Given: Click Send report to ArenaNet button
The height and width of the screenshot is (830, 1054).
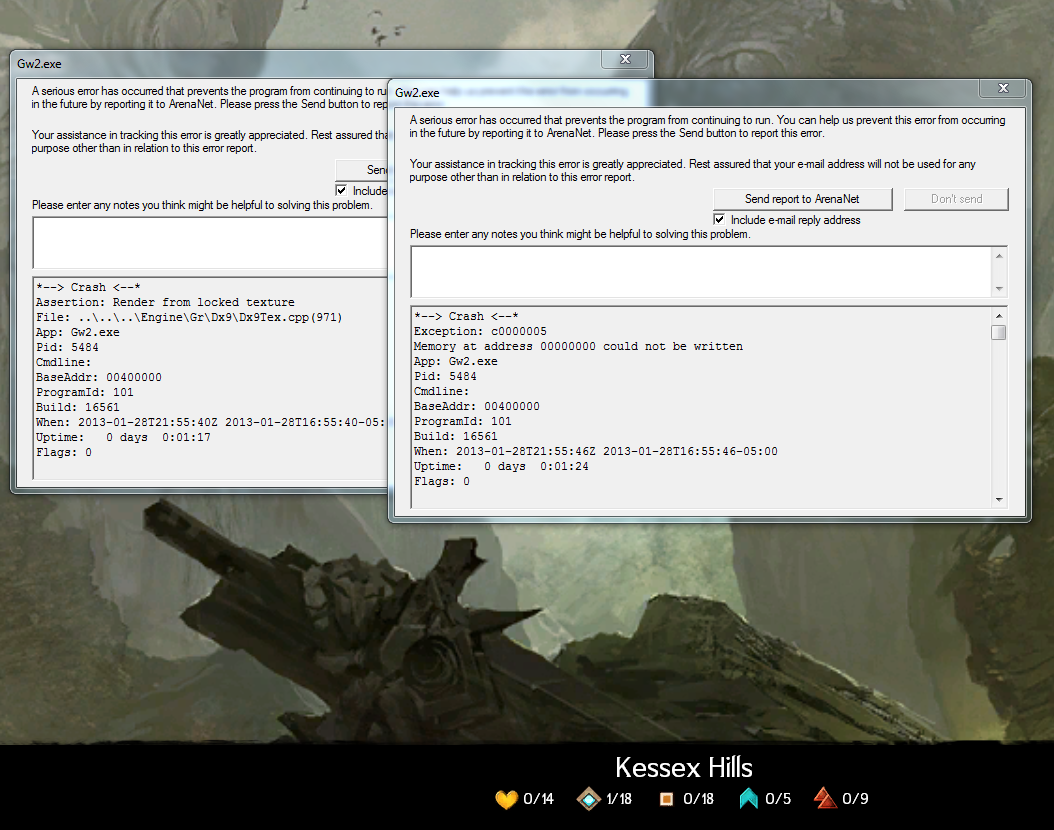Looking at the screenshot, I should pyautogui.click(x=802, y=199).
